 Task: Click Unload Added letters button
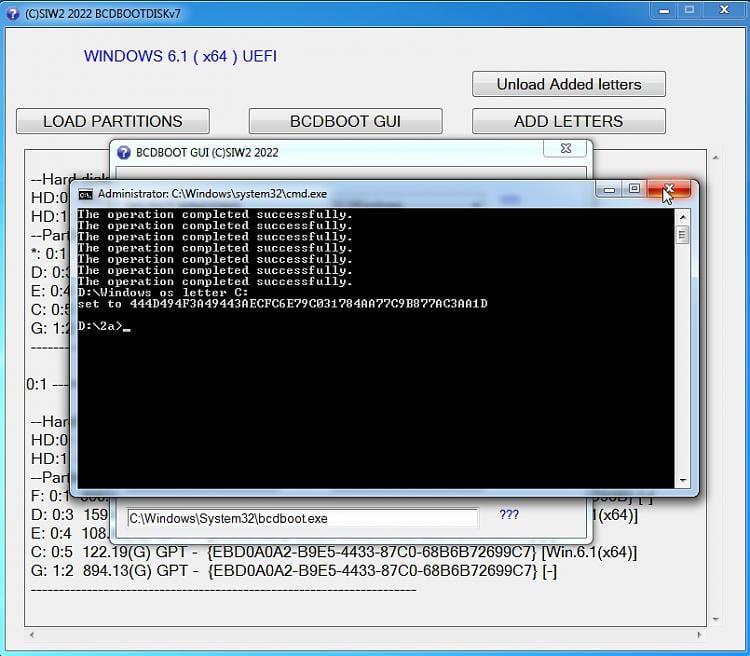569,84
